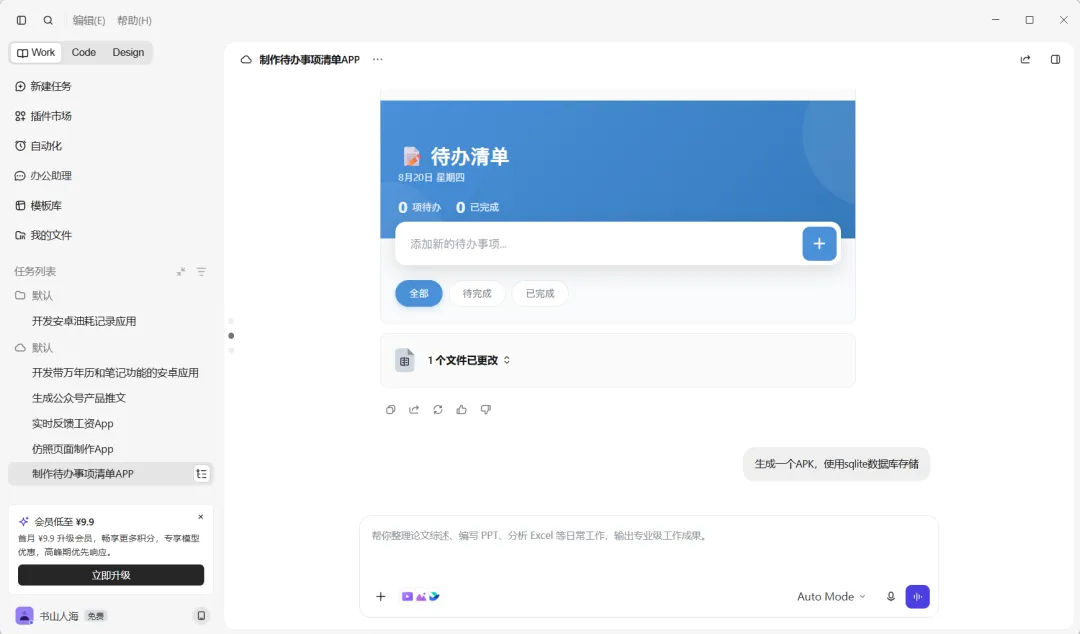Open task 仿照页面制作App

coord(72,449)
